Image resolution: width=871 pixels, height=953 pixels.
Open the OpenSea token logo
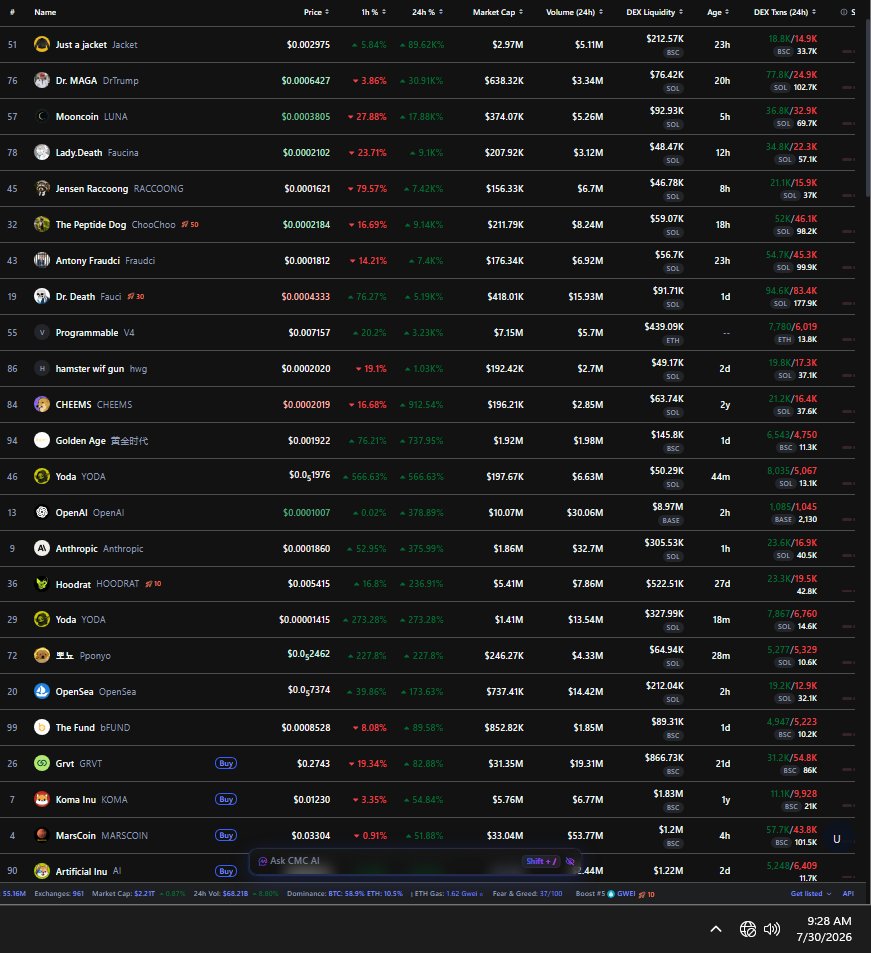(x=42, y=691)
